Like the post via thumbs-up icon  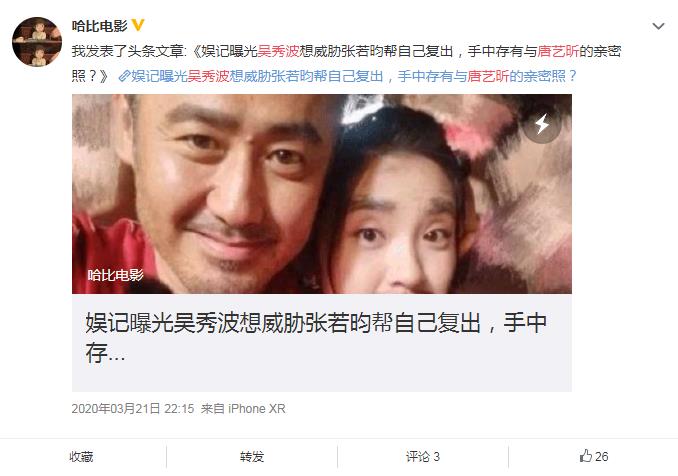(x=585, y=456)
